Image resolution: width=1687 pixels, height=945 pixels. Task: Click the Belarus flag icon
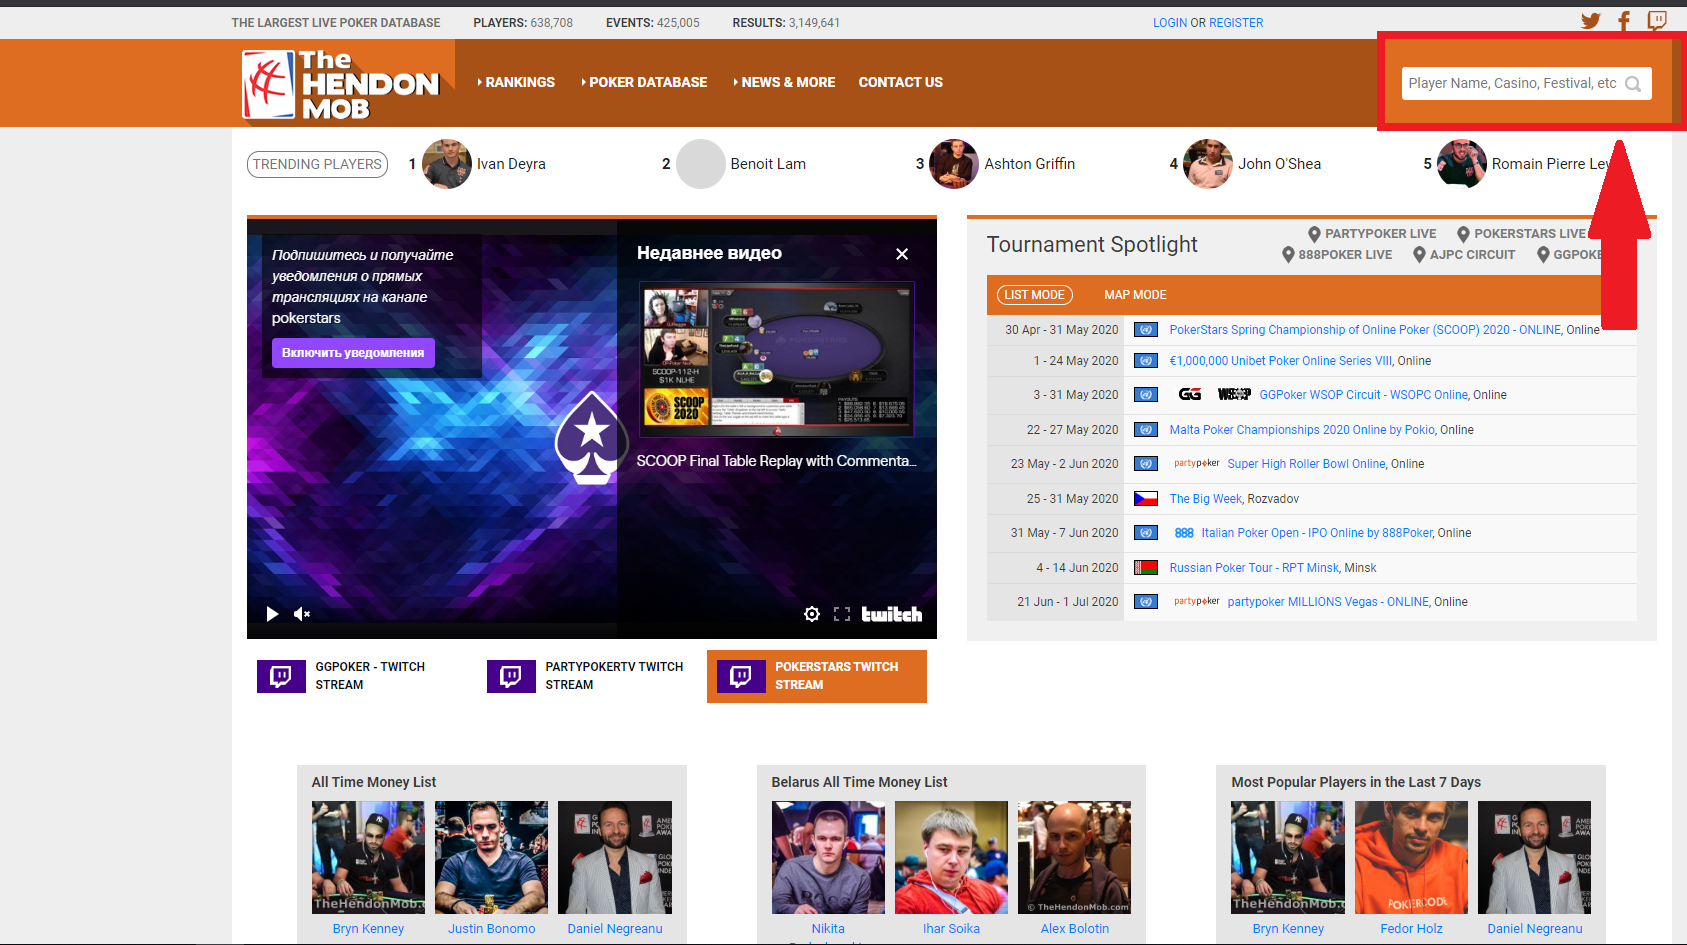pyautogui.click(x=1146, y=568)
